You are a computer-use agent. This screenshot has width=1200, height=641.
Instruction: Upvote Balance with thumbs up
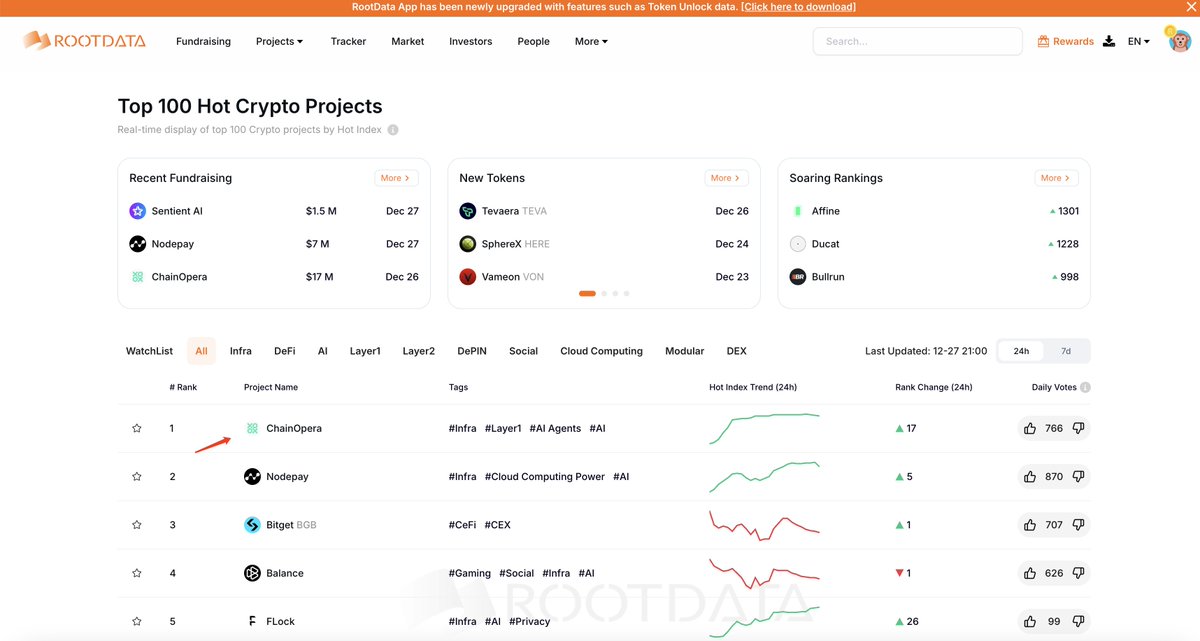pyautogui.click(x=1030, y=573)
